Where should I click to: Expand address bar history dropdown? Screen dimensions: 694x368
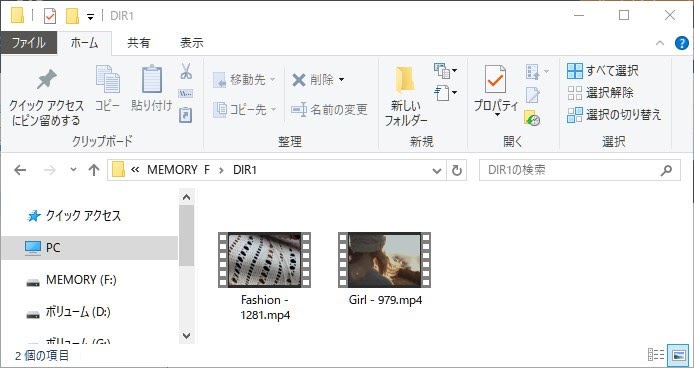(437, 170)
